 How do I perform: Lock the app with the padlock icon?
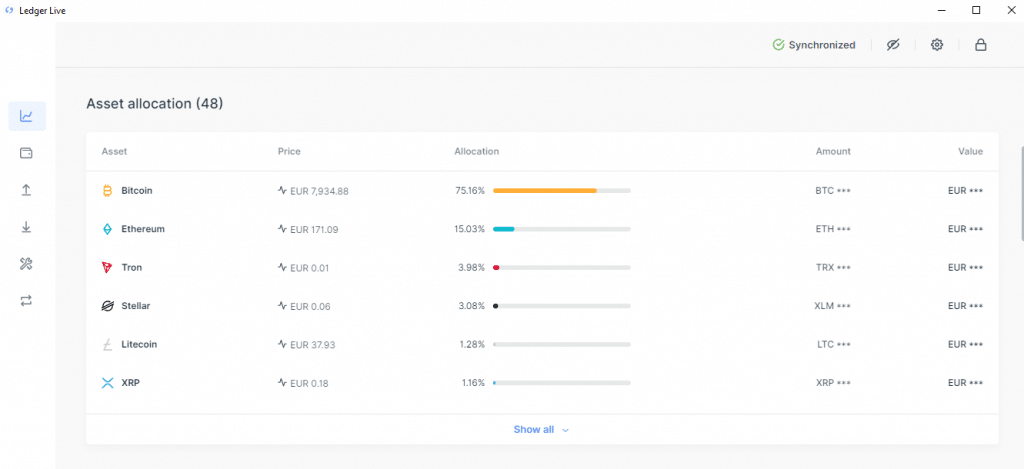point(980,45)
